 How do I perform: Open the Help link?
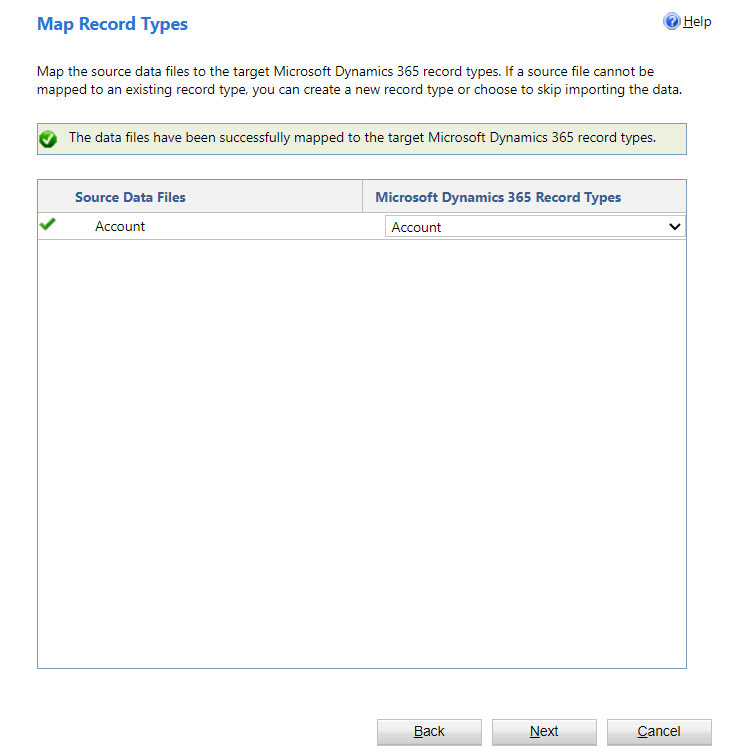tap(697, 22)
